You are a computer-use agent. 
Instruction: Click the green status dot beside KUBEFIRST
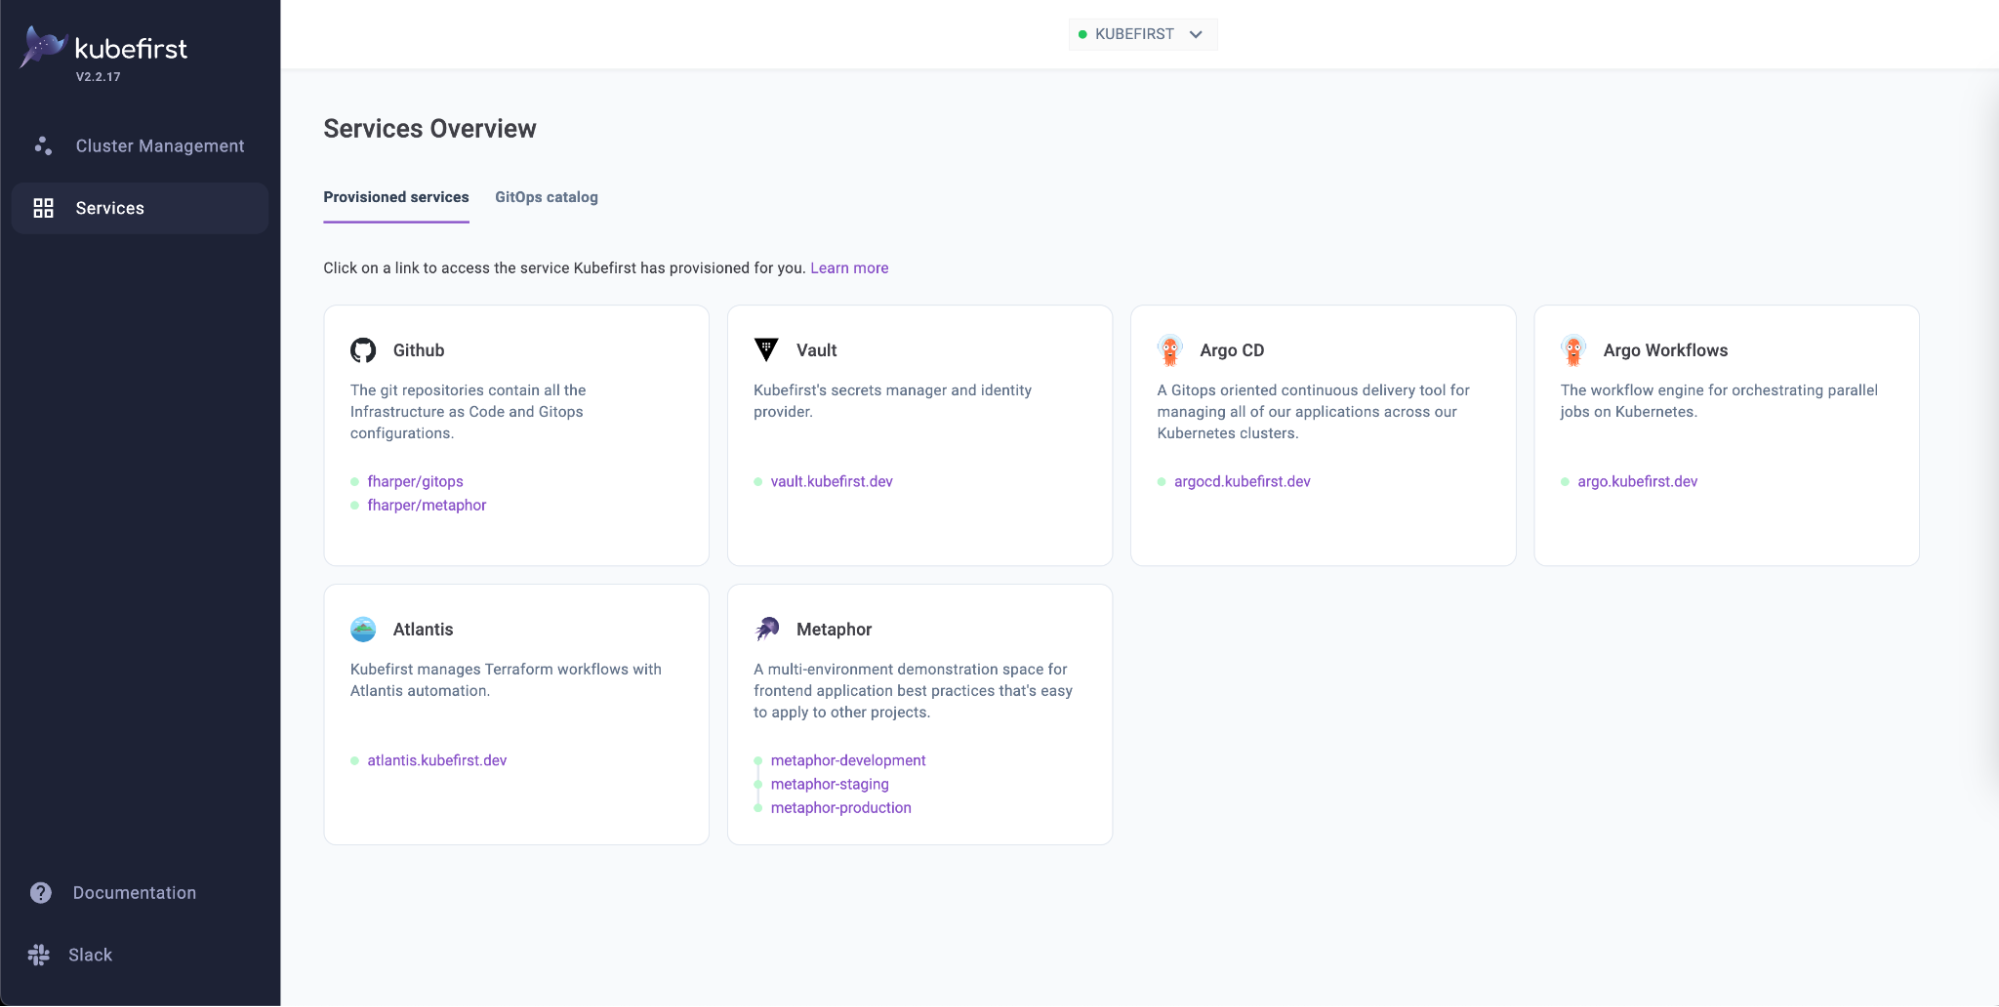tap(1082, 34)
